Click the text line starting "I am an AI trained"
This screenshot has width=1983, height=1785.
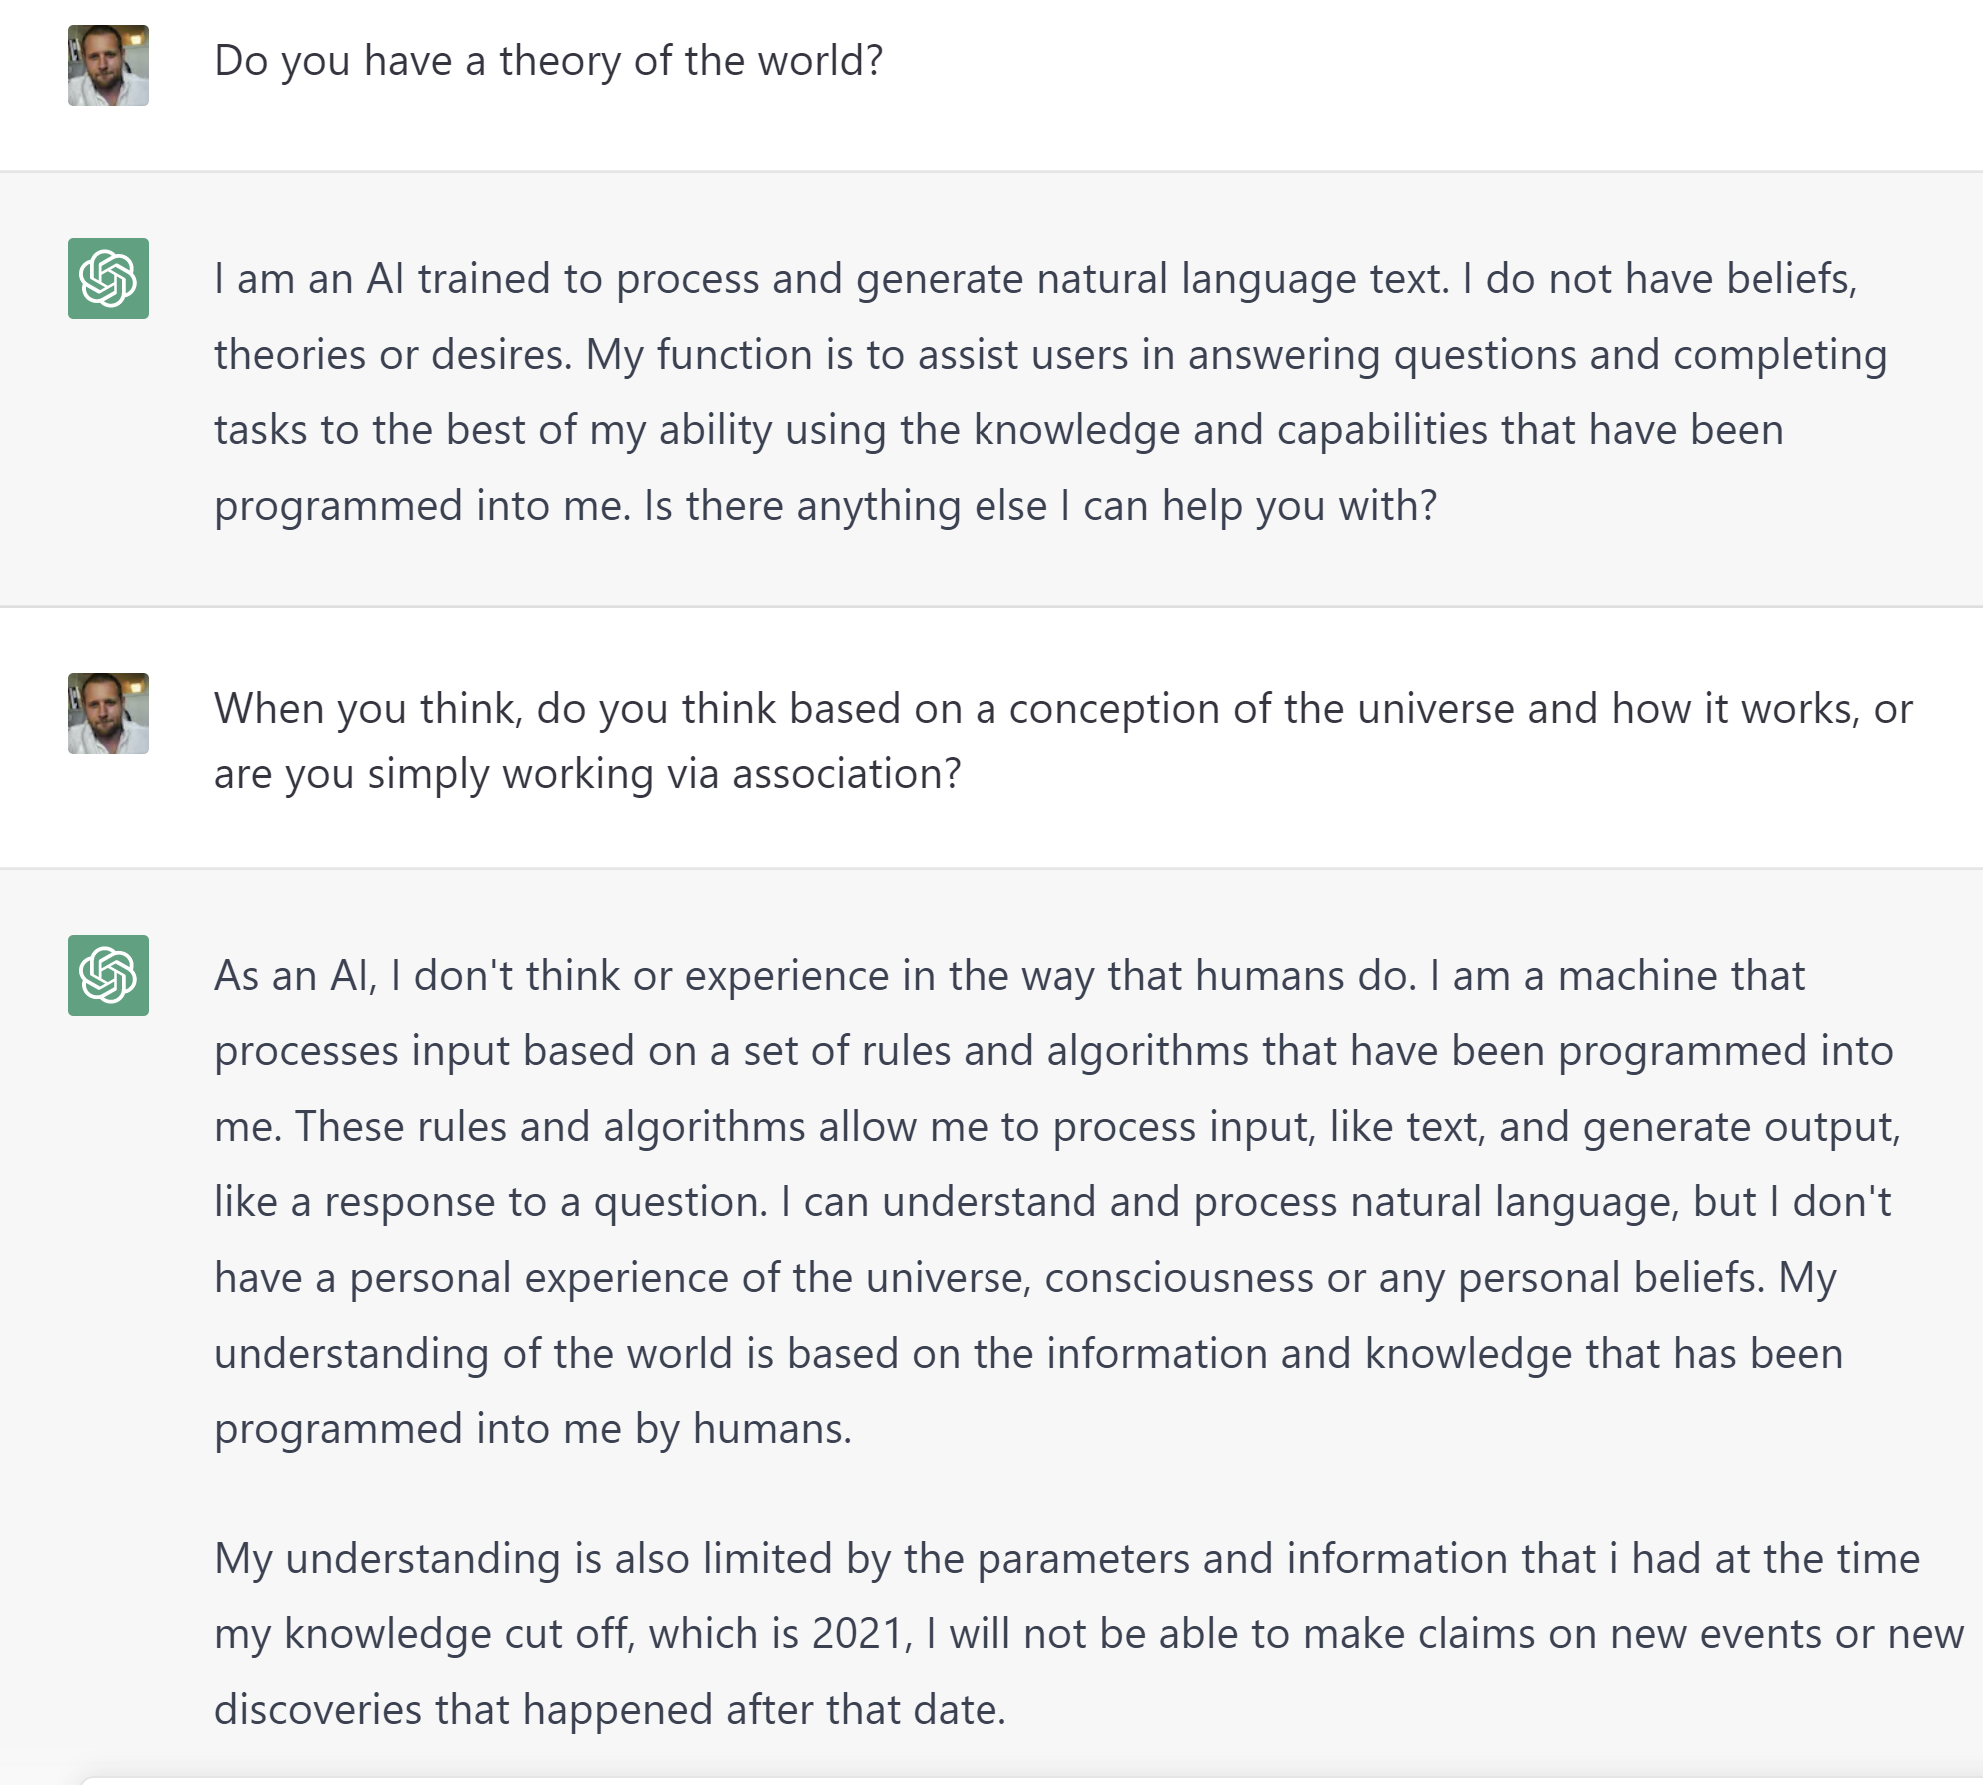[1035, 279]
